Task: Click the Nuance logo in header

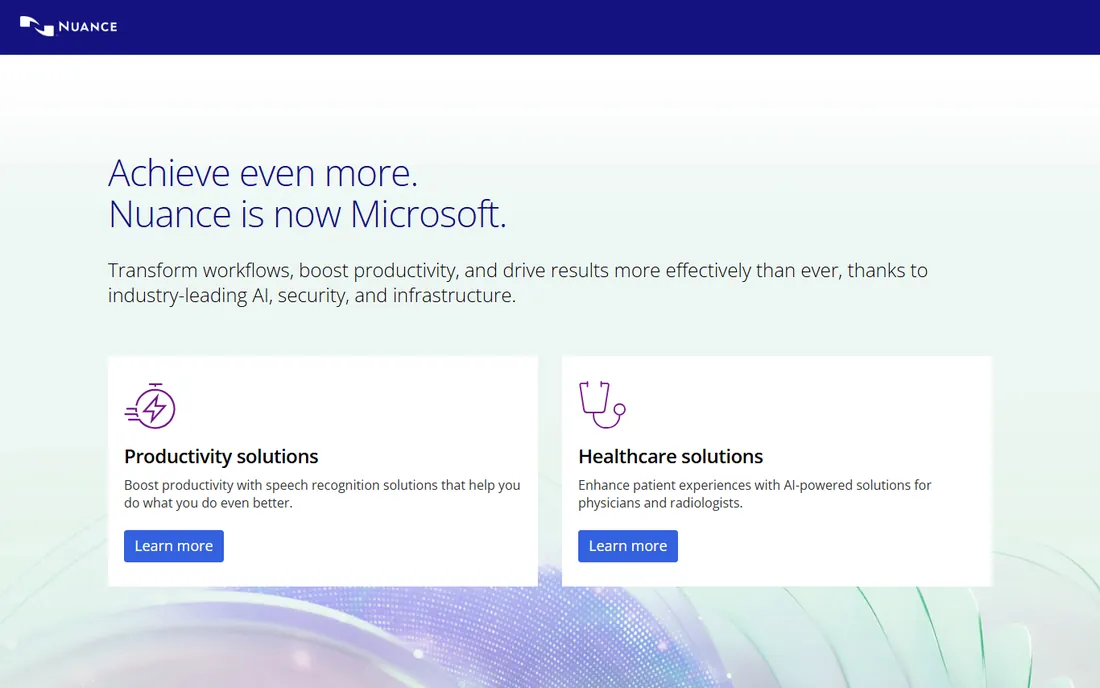Action: 68,26
